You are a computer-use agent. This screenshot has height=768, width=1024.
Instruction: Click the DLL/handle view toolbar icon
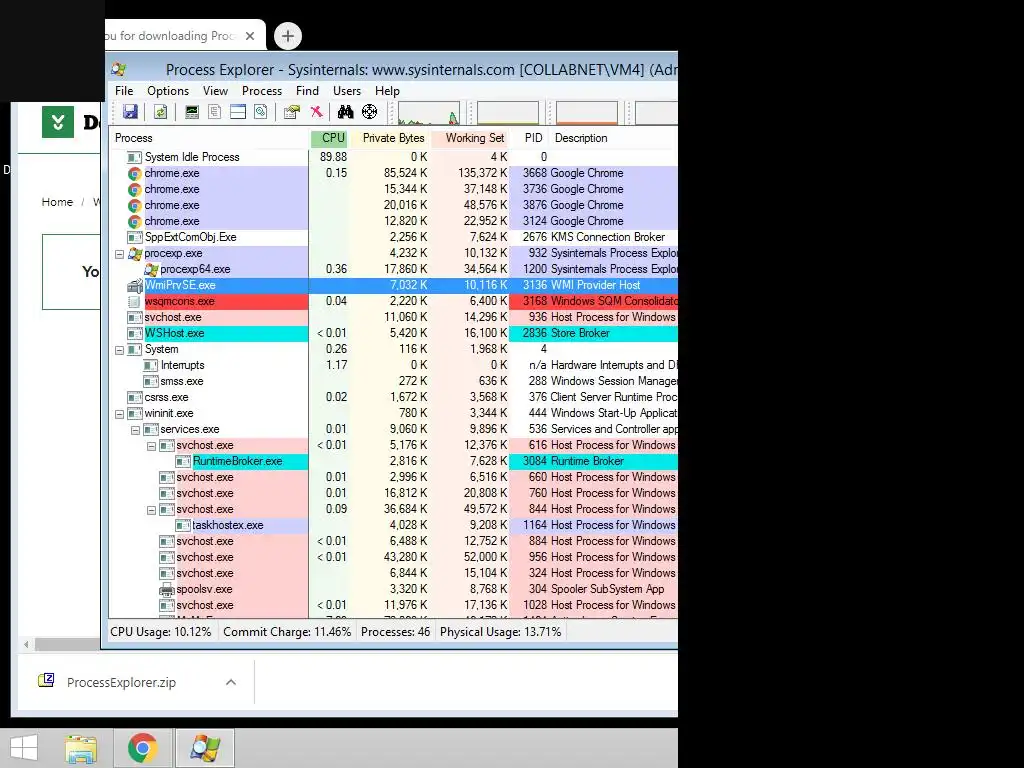(261, 112)
